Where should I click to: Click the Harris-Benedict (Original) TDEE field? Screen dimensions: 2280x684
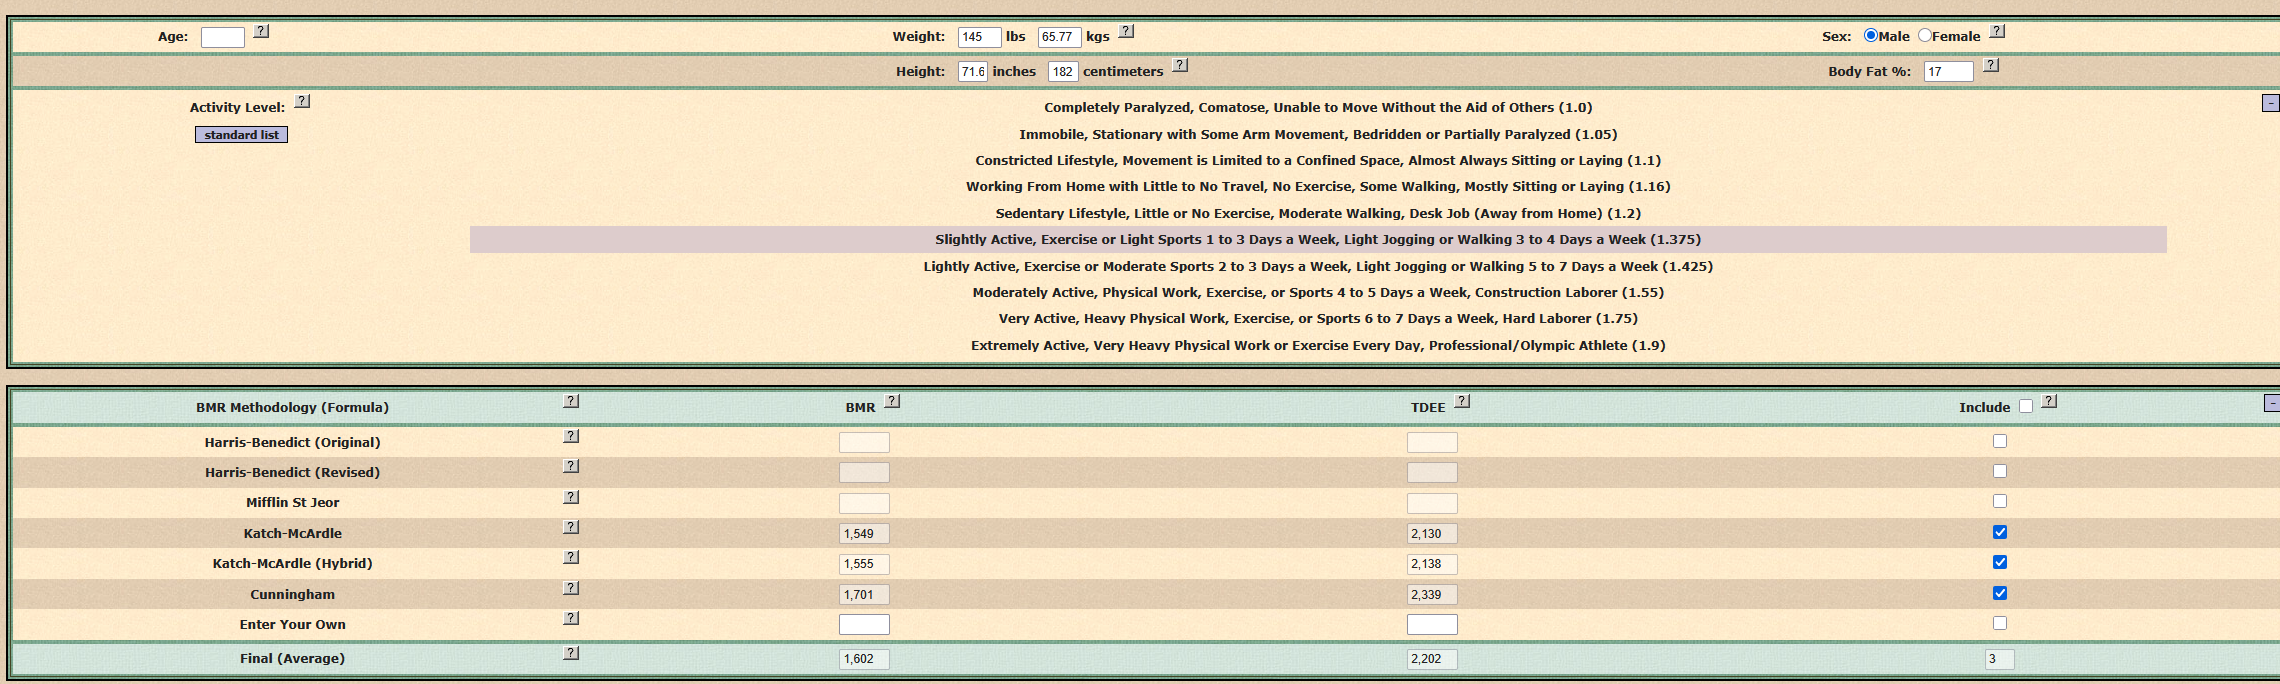(1432, 442)
